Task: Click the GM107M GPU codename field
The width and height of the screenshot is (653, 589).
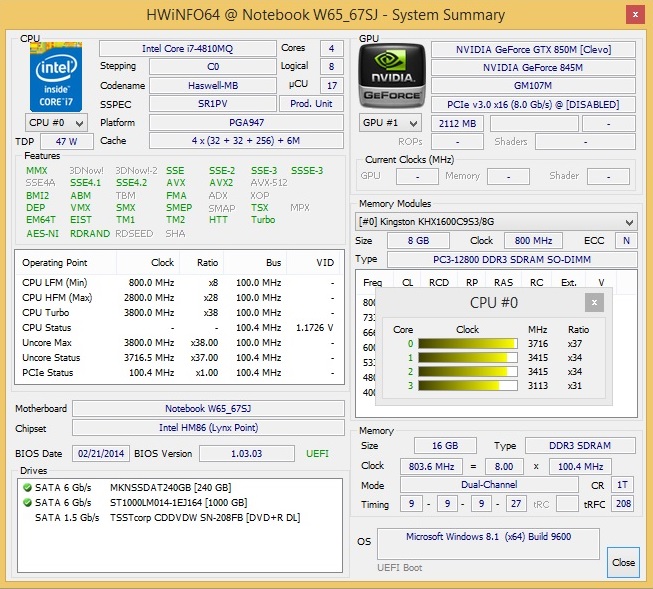Action: point(533,86)
